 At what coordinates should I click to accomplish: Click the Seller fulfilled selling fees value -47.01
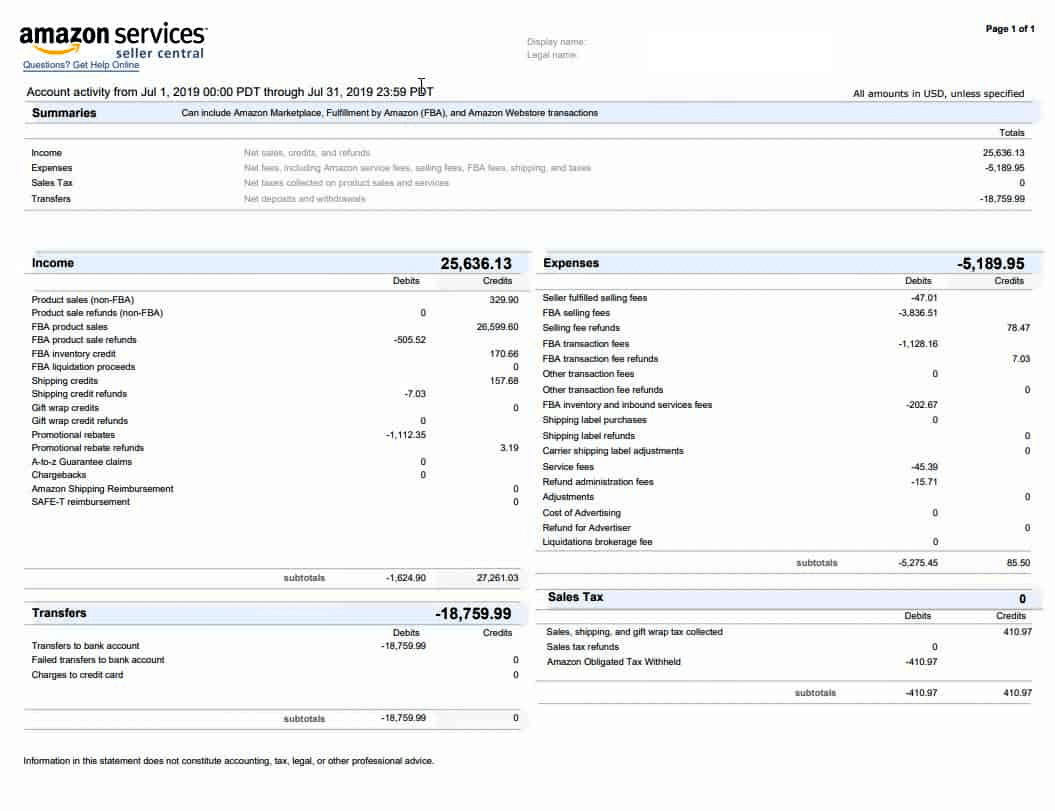tap(924, 297)
